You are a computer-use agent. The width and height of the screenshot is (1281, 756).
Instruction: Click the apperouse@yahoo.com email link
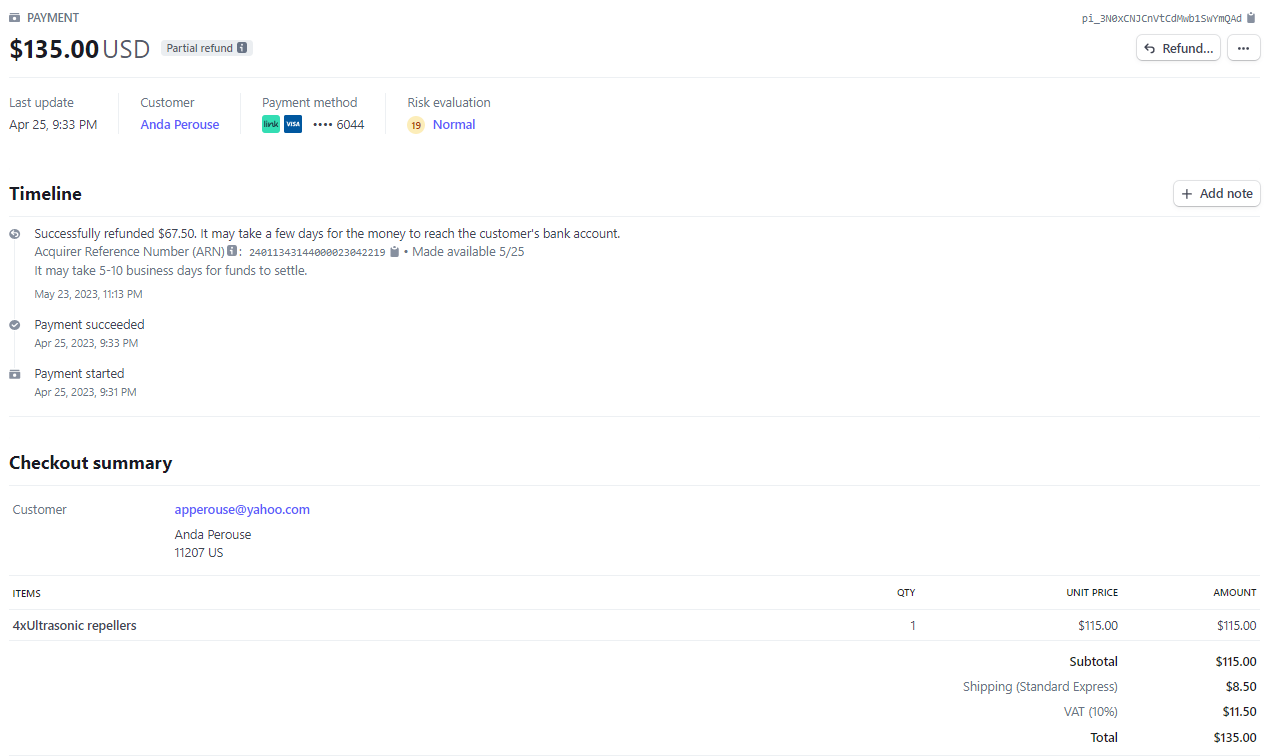242,510
